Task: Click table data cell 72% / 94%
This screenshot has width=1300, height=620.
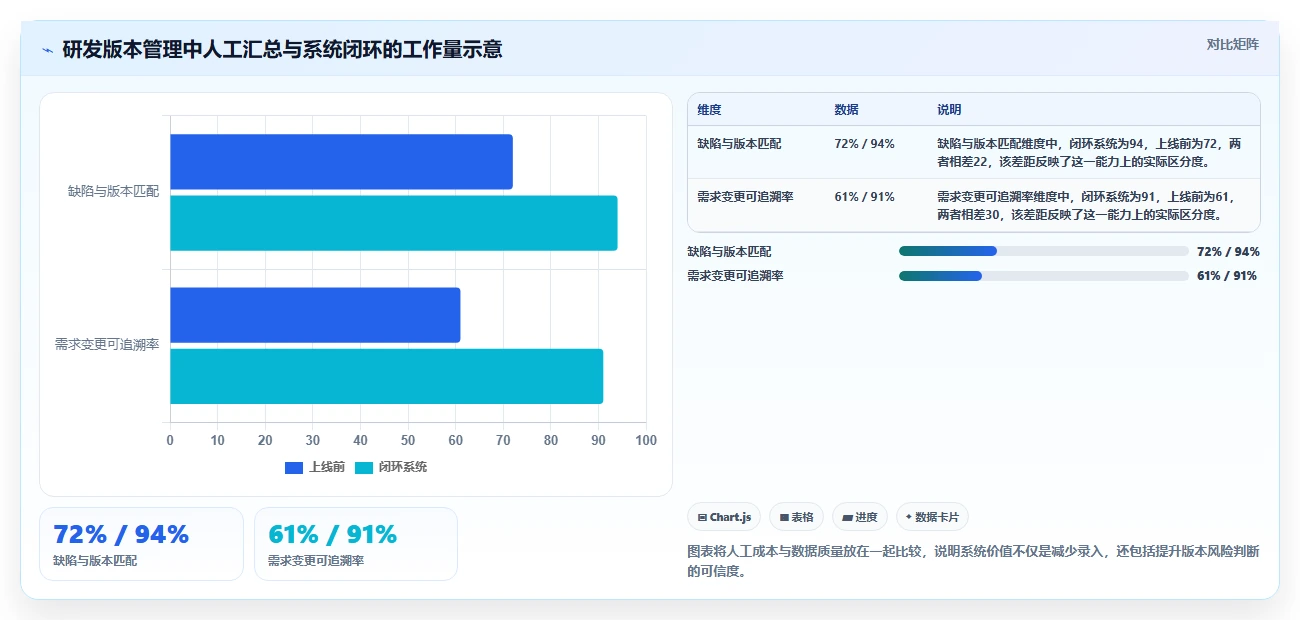Action: pos(864,144)
